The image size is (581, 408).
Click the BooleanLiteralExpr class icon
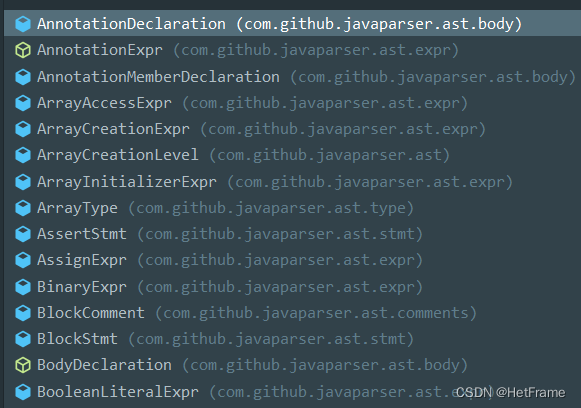click(x=23, y=392)
